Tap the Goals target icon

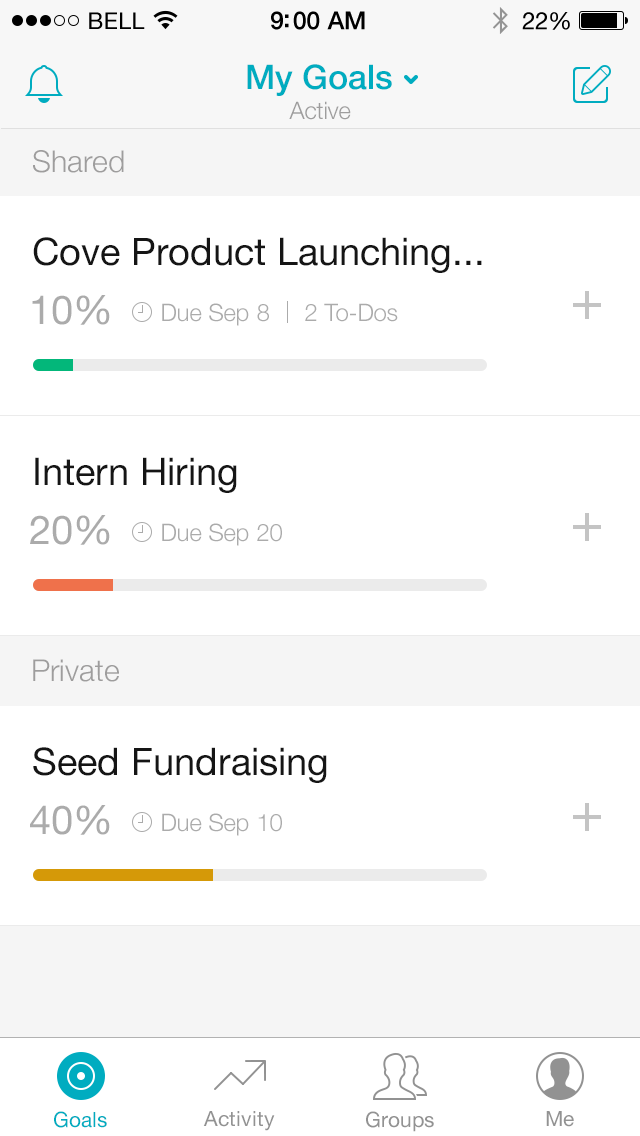[80, 1076]
